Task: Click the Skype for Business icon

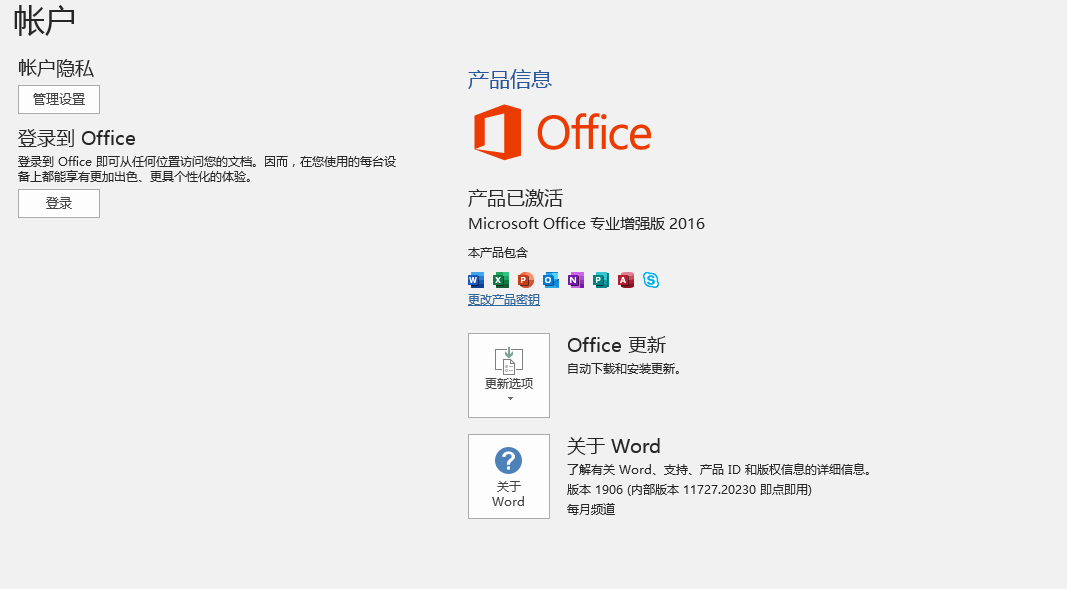Action: click(x=651, y=280)
